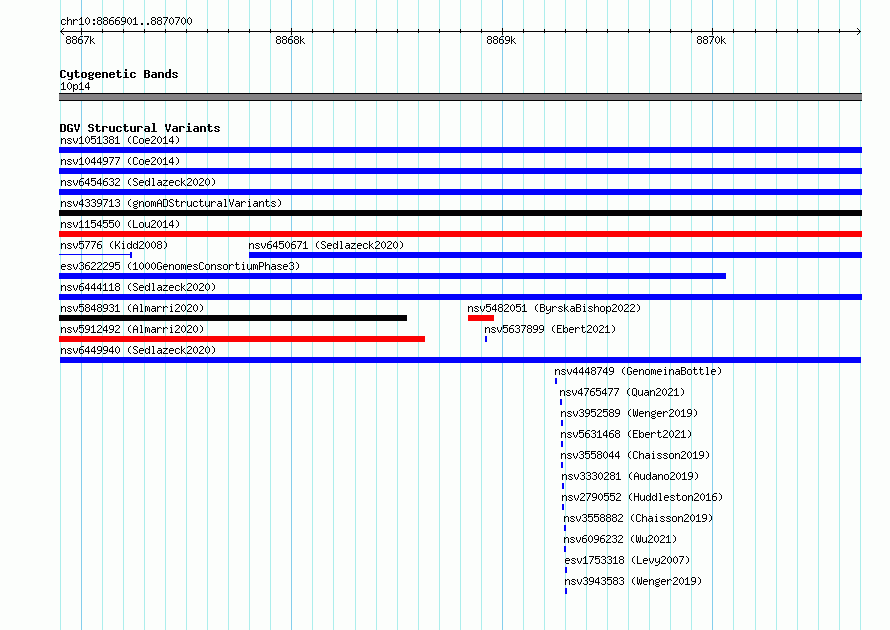Open nsv6449940 (Sedlazeck2020) label

[x=138, y=350]
